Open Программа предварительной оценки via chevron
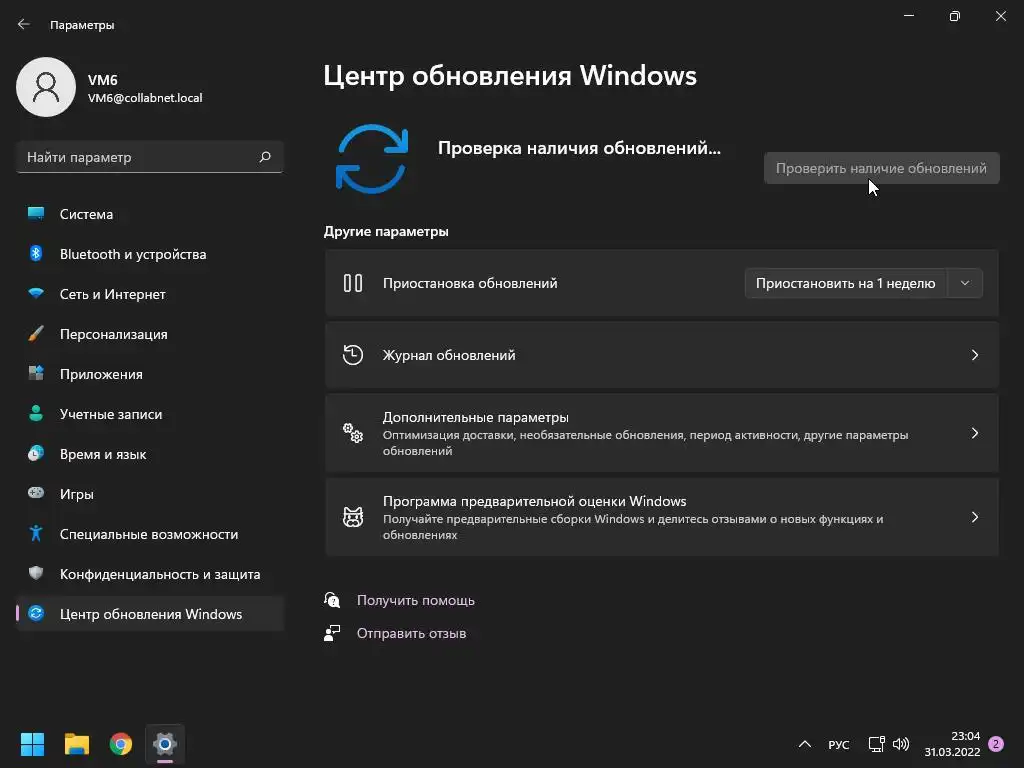 pos(974,517)
